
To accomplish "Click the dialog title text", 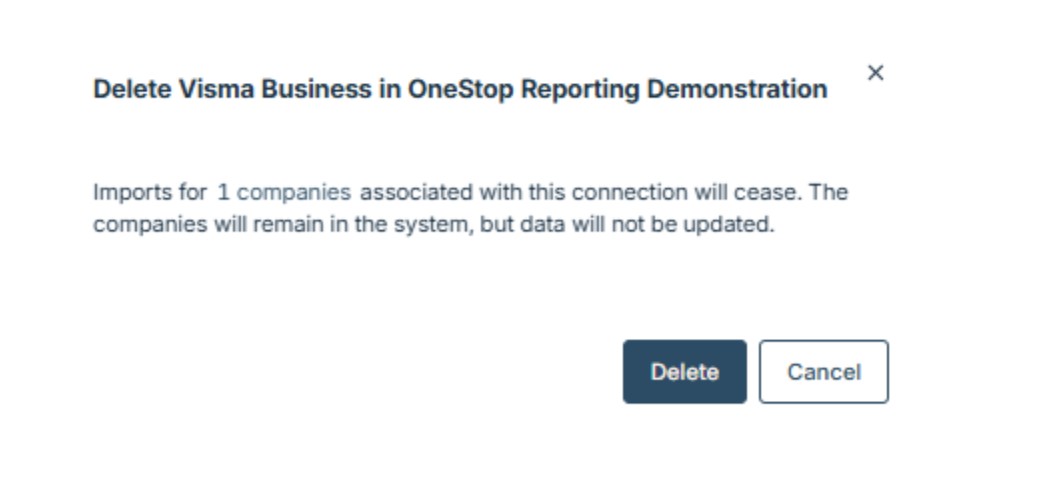I will (x=460, y=89).
